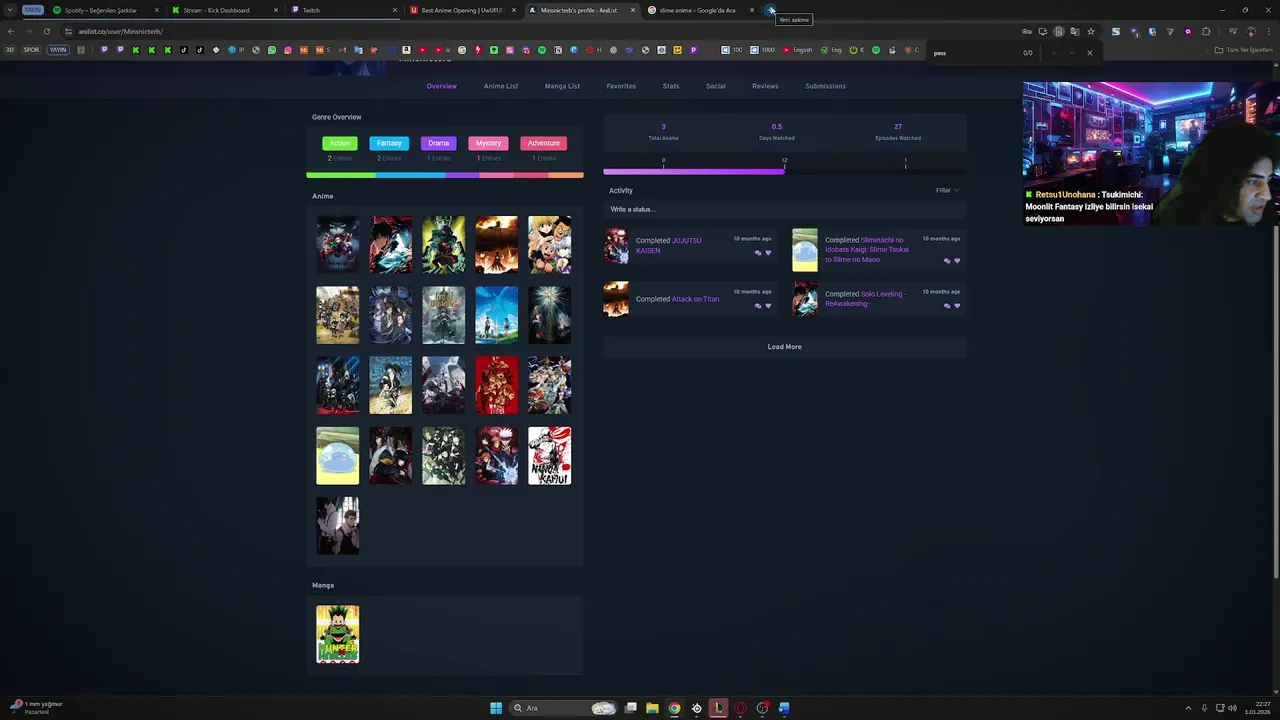The width and height of the screenshot is (1280, 720).
Task: Click the Load More button
Action: (785, 347)
